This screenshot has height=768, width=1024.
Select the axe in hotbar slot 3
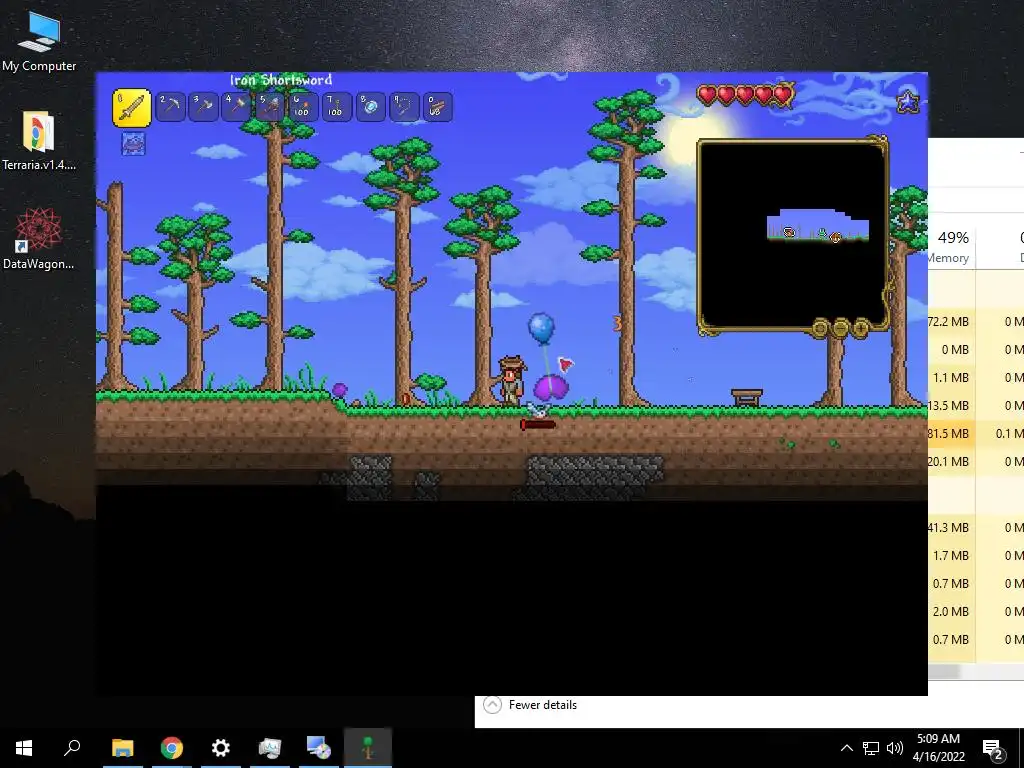click(203, 106)
